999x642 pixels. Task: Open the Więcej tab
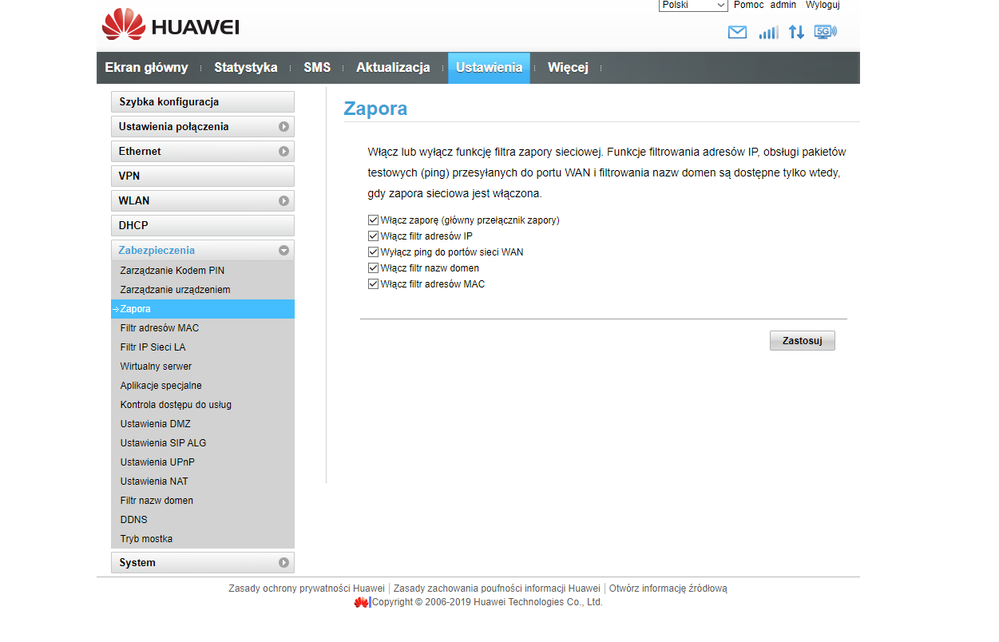tap(568, 68)
